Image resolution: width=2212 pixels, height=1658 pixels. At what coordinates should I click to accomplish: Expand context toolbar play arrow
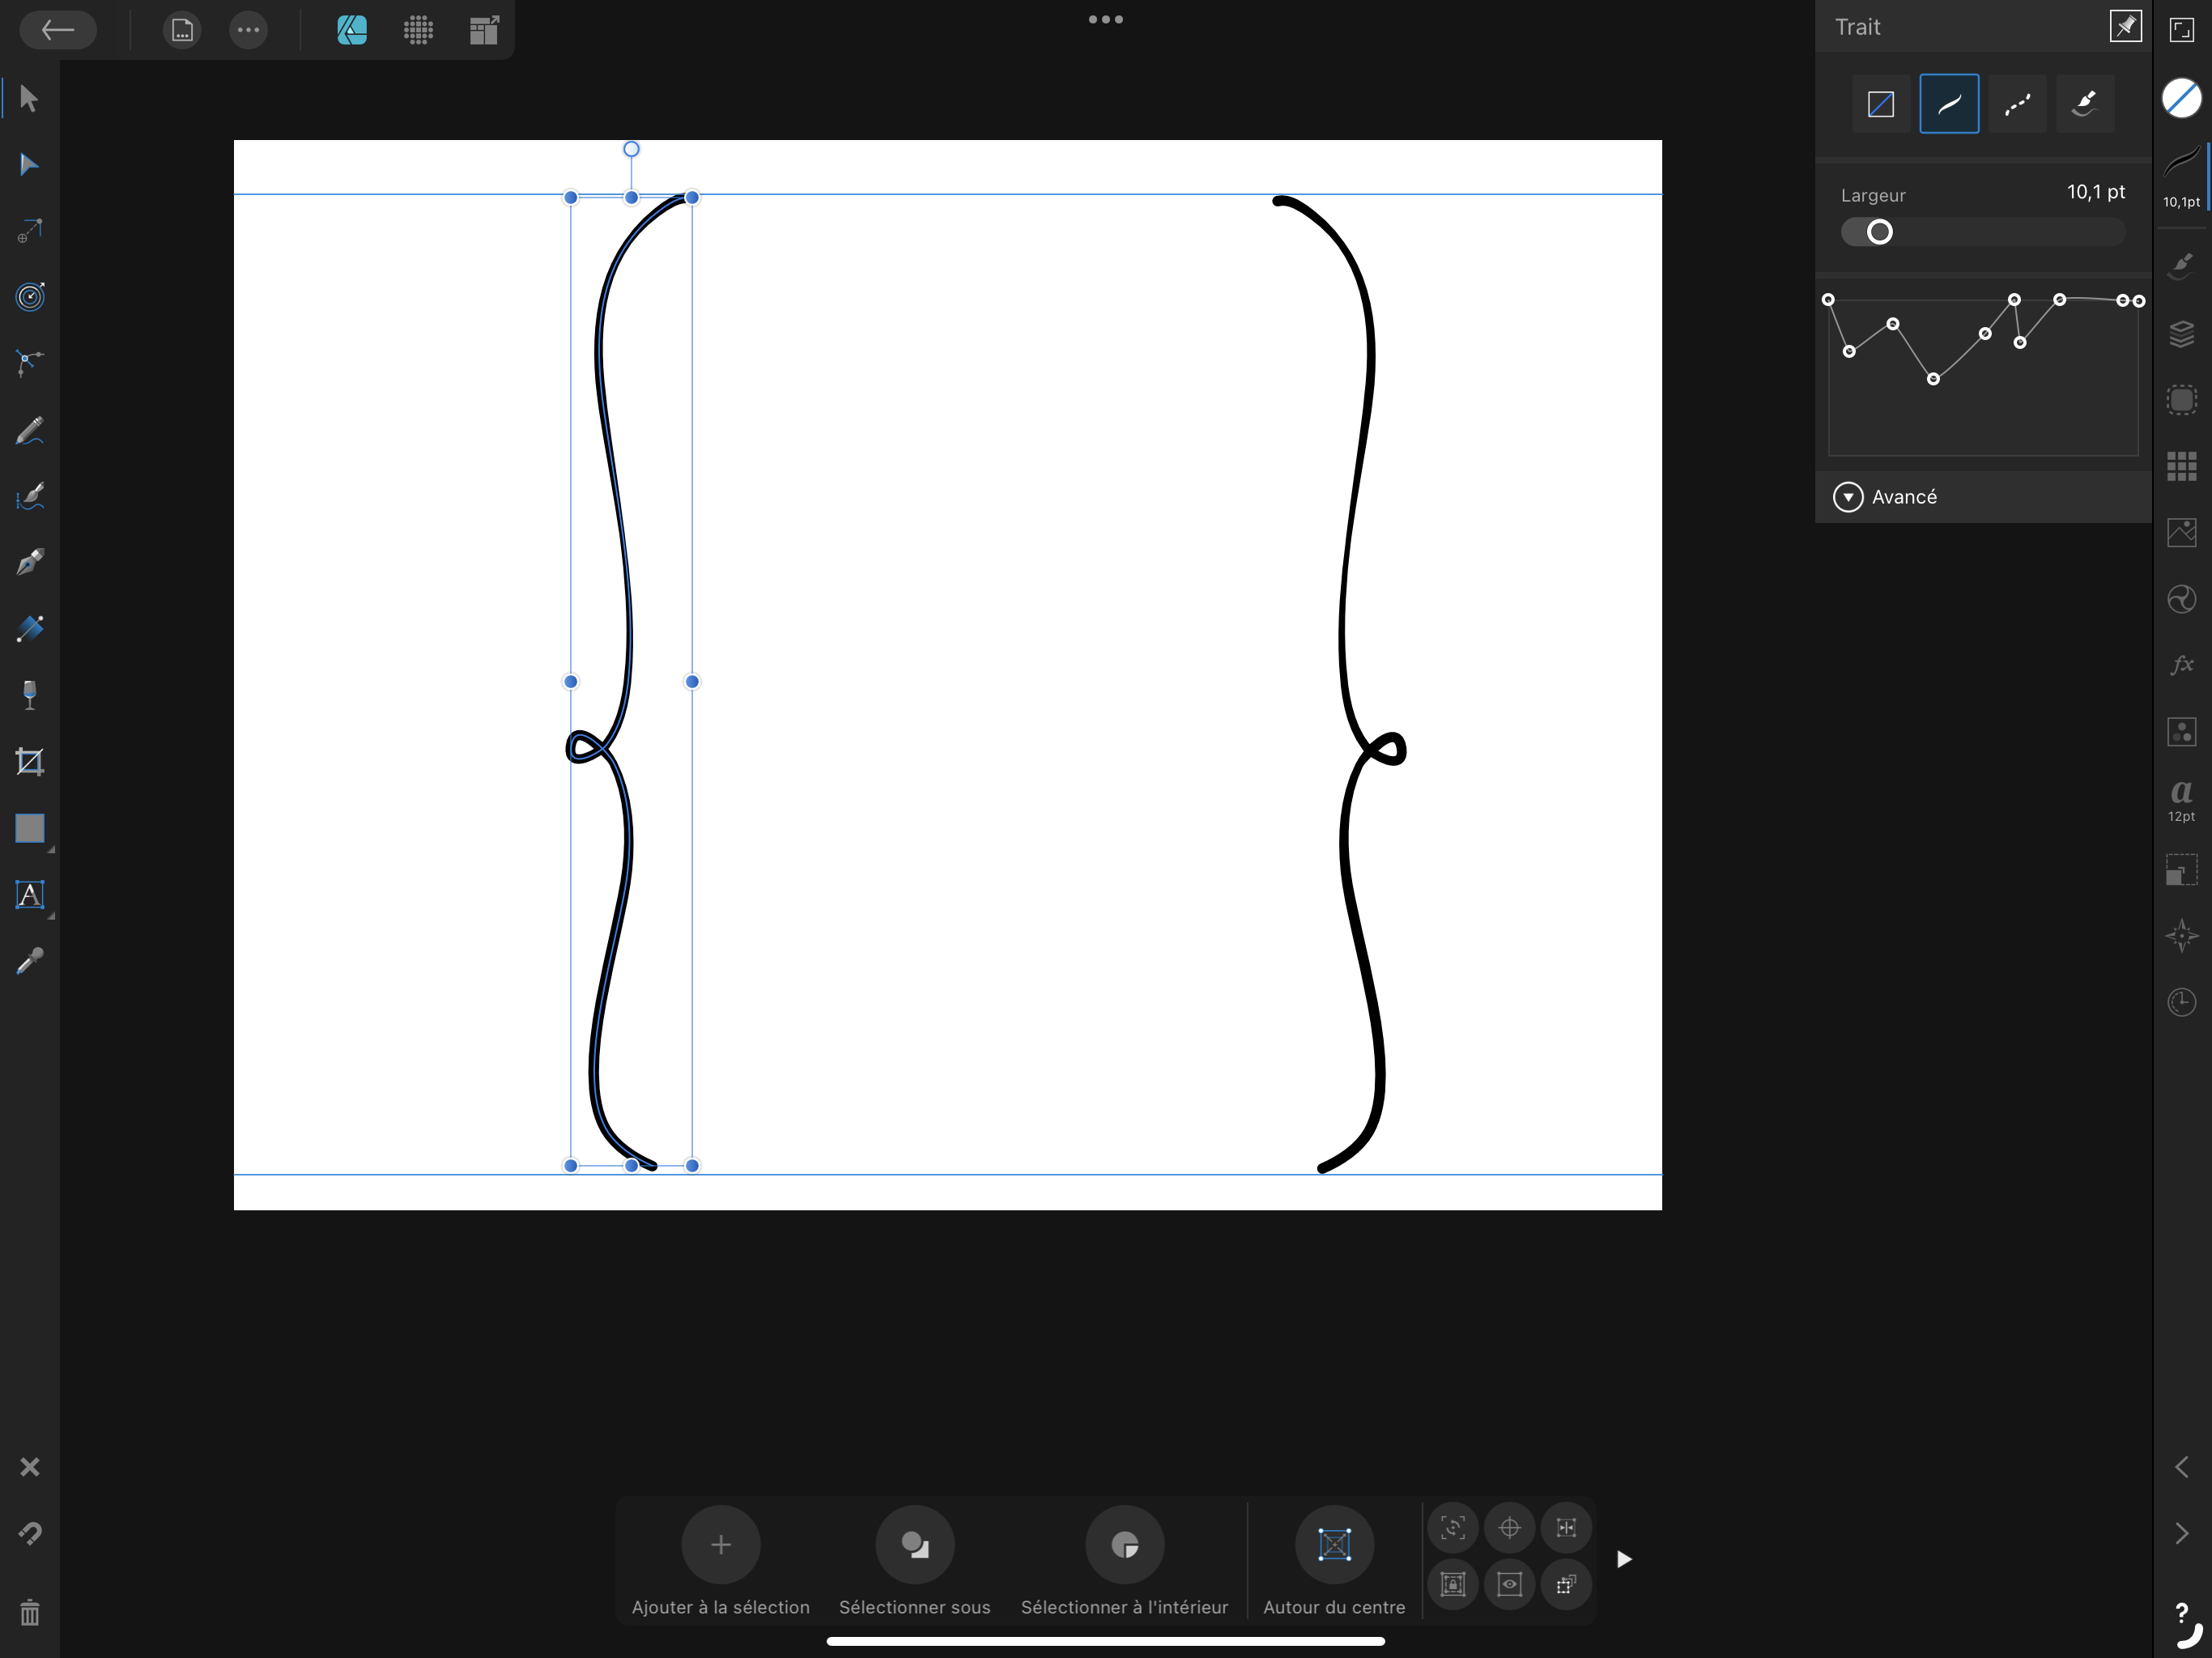coord(1624,1559)
